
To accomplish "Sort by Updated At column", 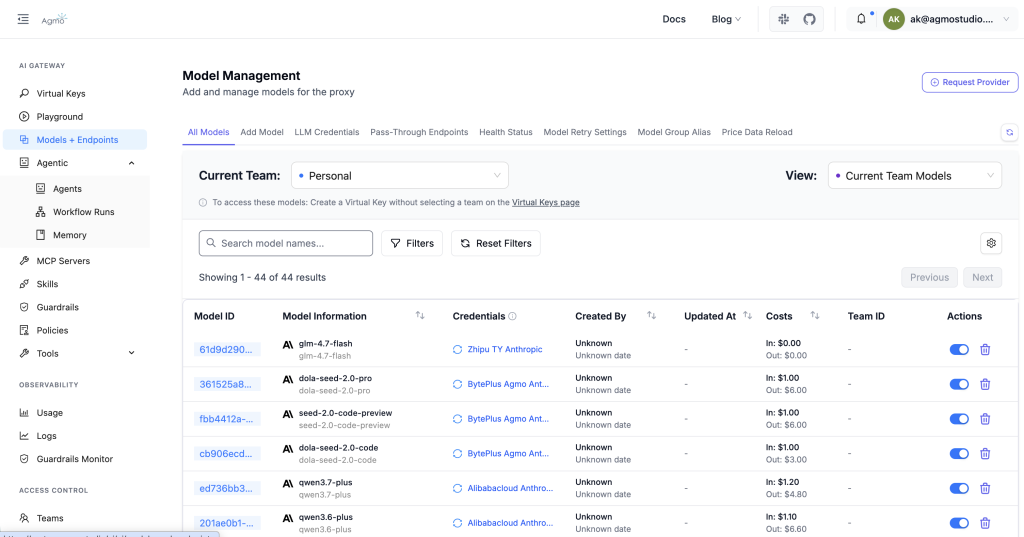I will coord(747,316).
